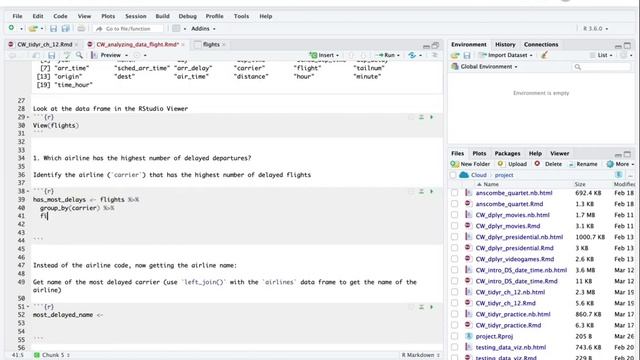Click the Upload button
Screen dimensions: 640x360
(512, 164)
